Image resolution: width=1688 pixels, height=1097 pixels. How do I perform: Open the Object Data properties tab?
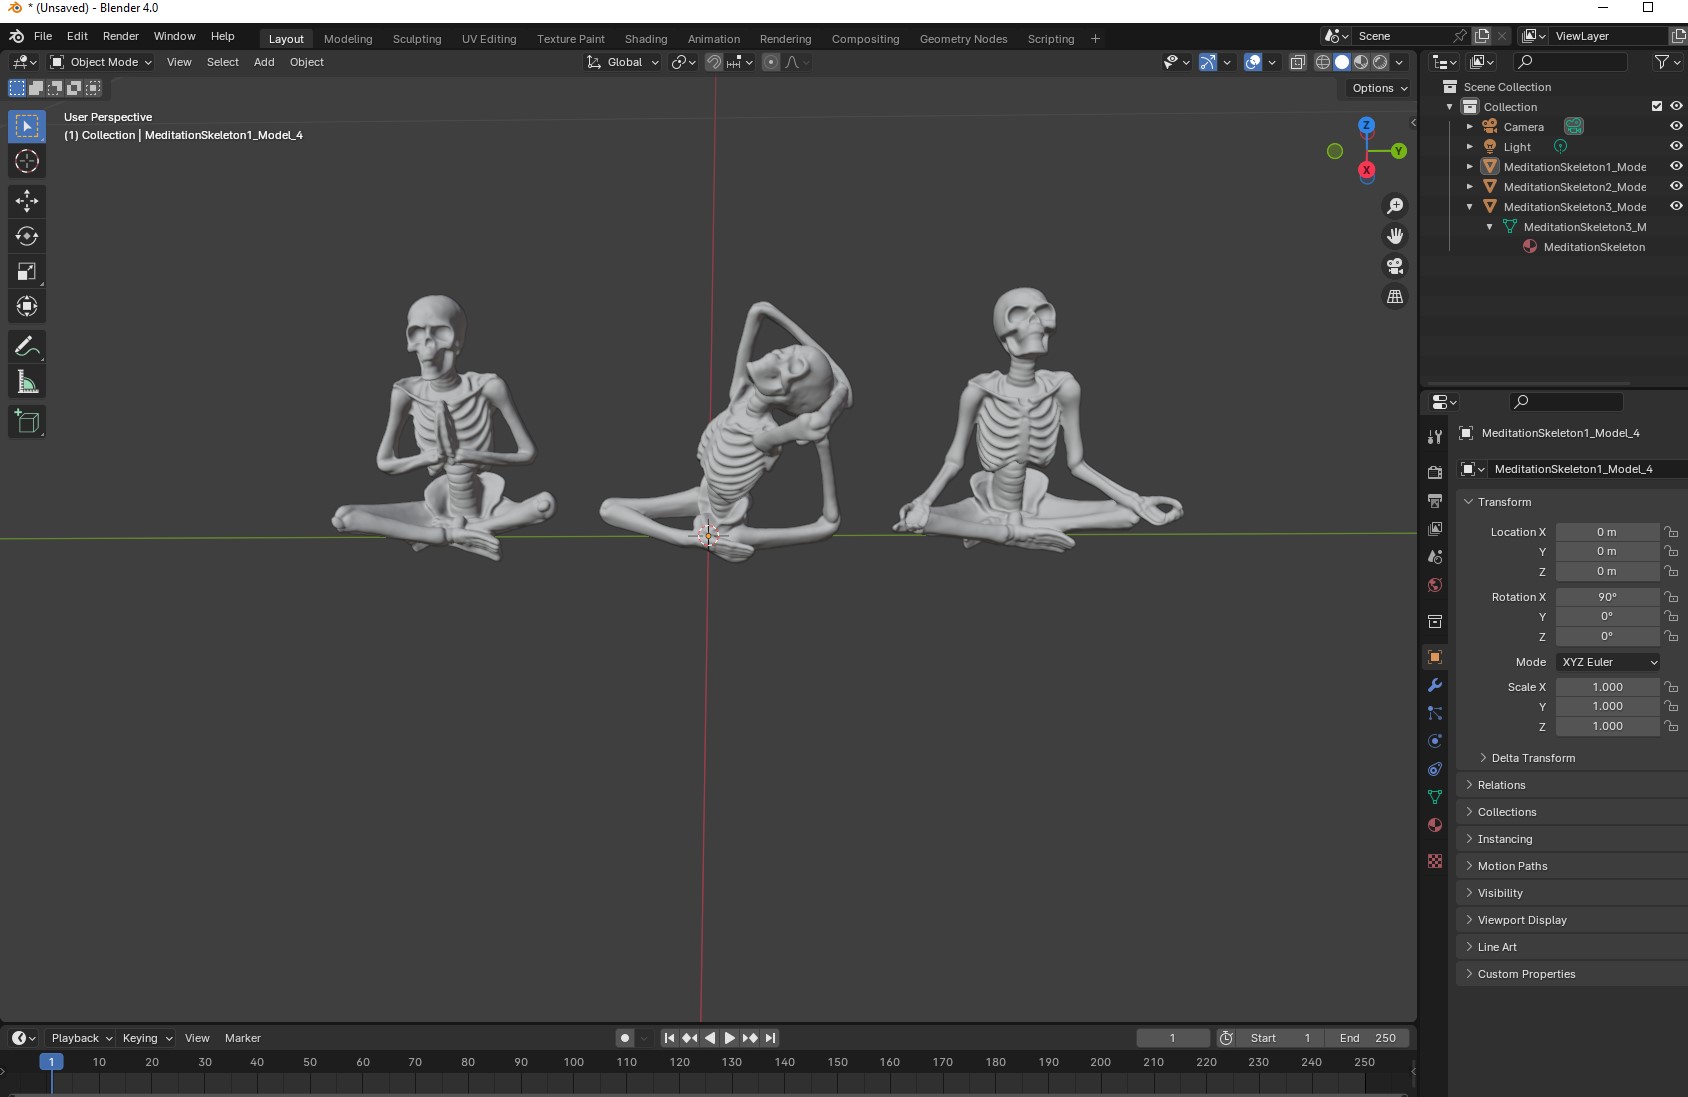point(1435,797)
